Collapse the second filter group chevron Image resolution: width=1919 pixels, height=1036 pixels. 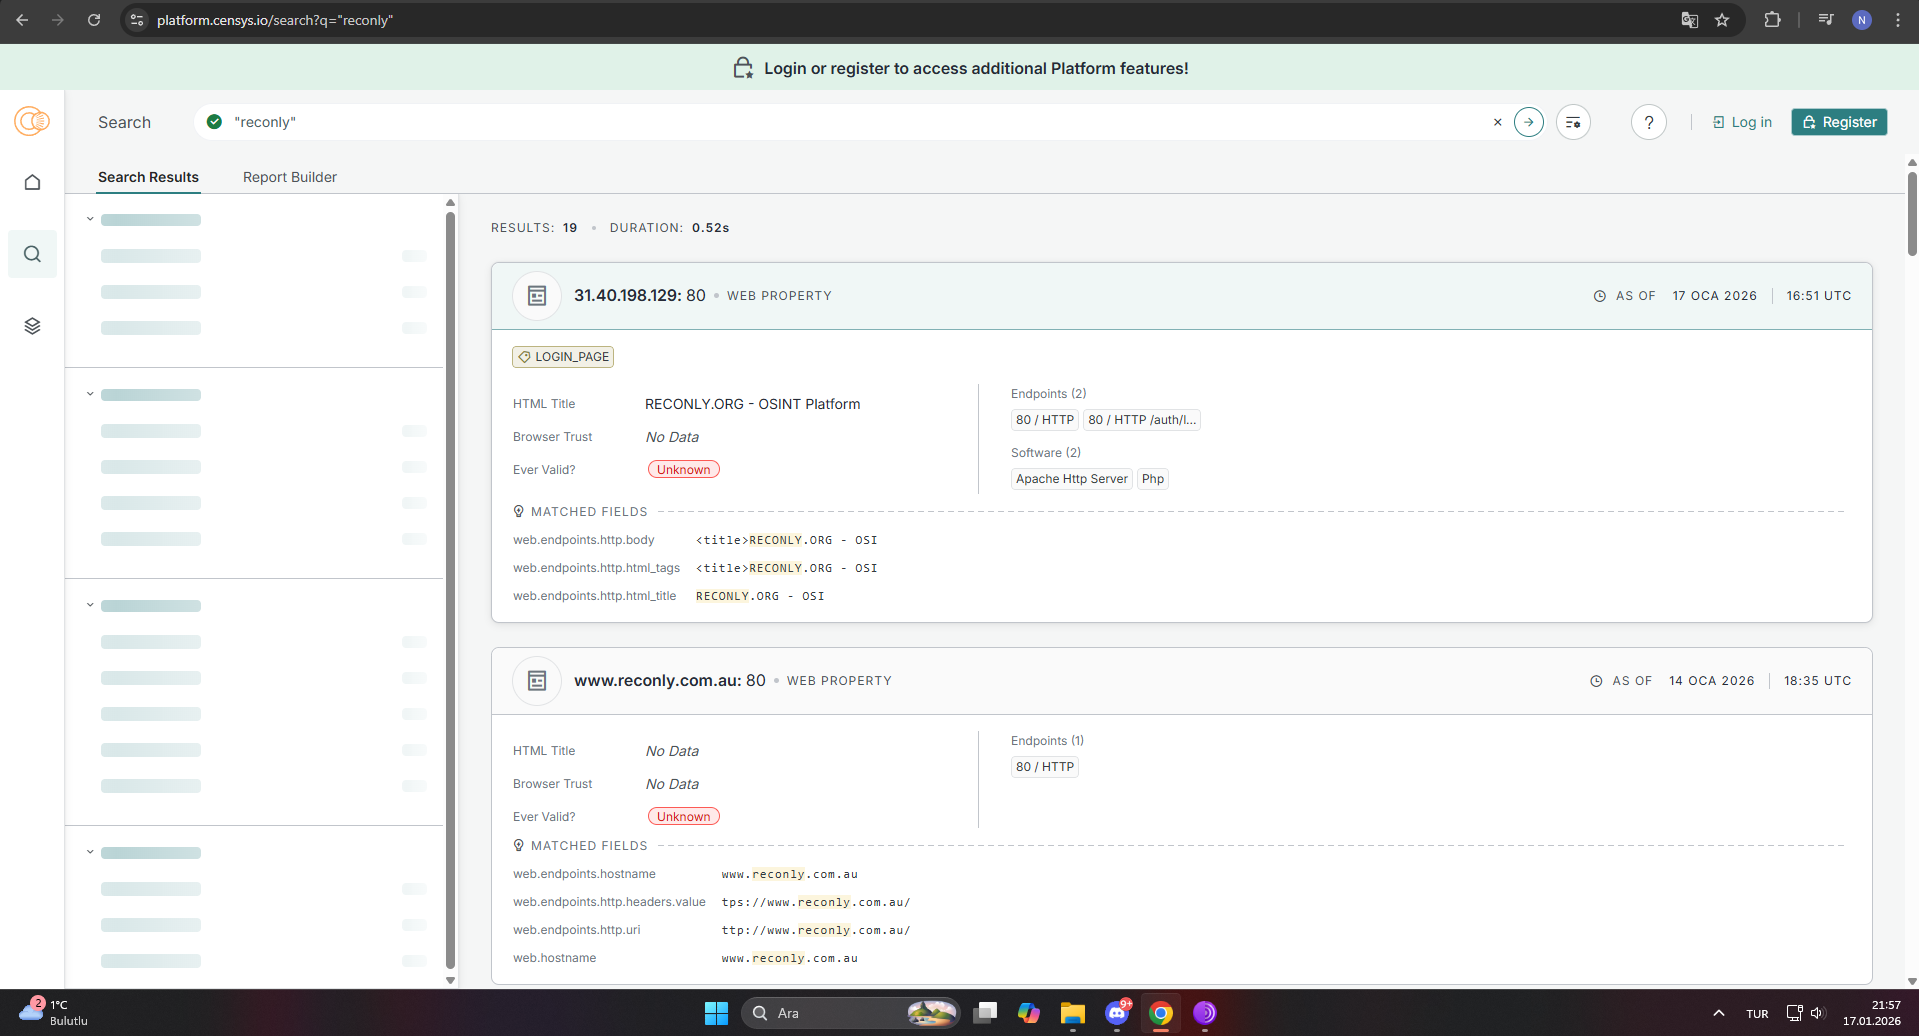[90, 394]
